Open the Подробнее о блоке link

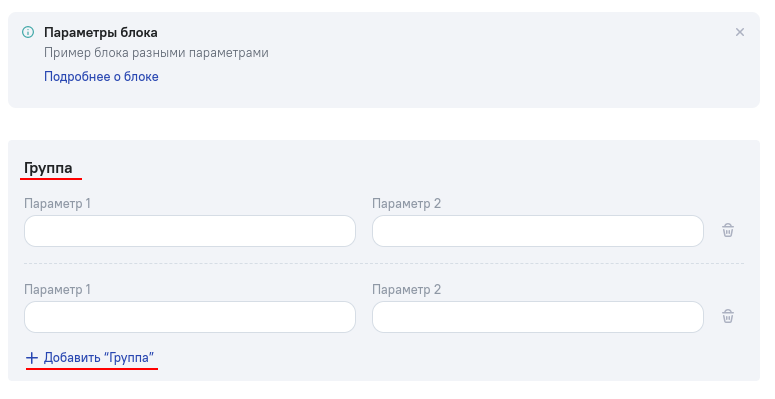[101, 77]
